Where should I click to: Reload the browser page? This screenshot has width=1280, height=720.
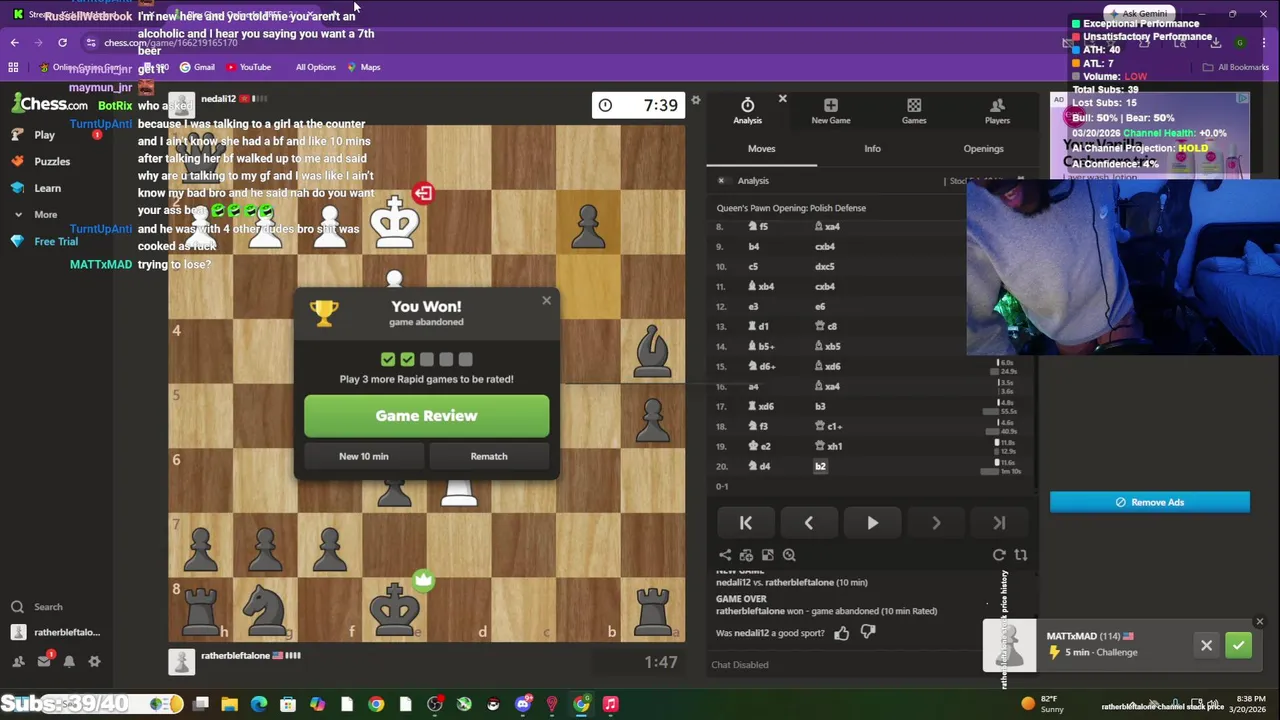tap(62, 42)
